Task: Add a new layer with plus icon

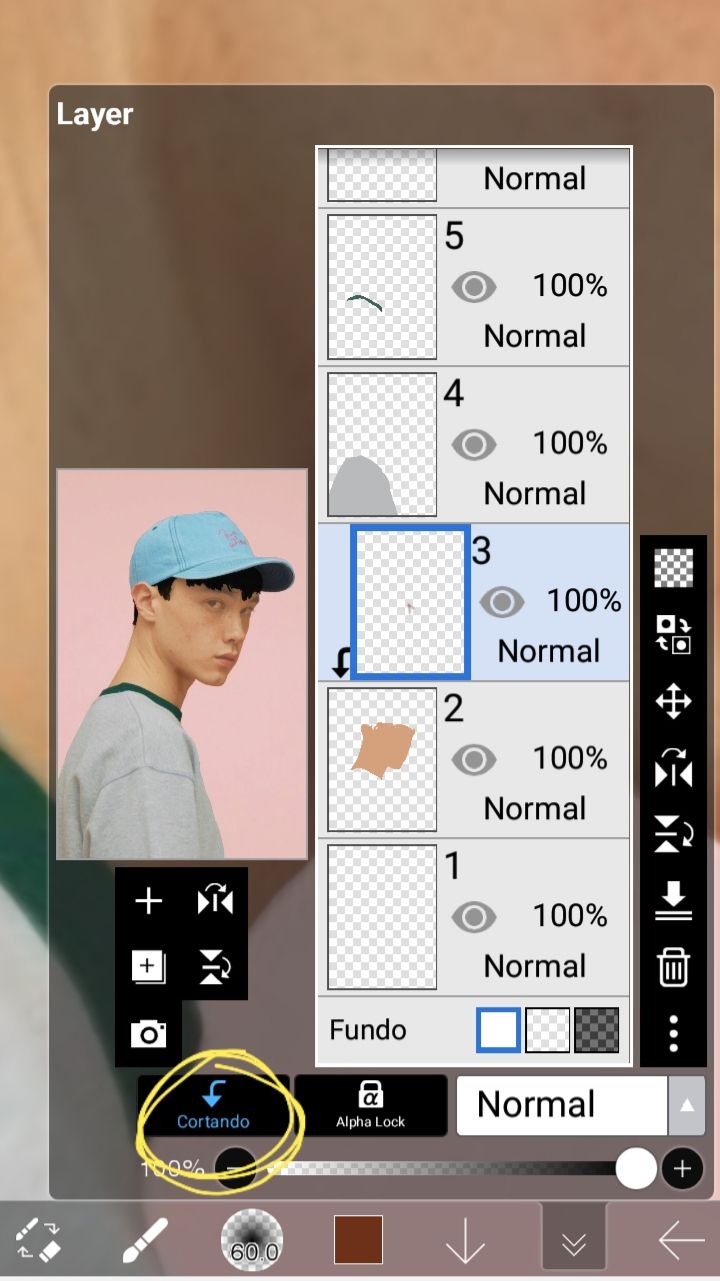Action: [x=148, y=902]
